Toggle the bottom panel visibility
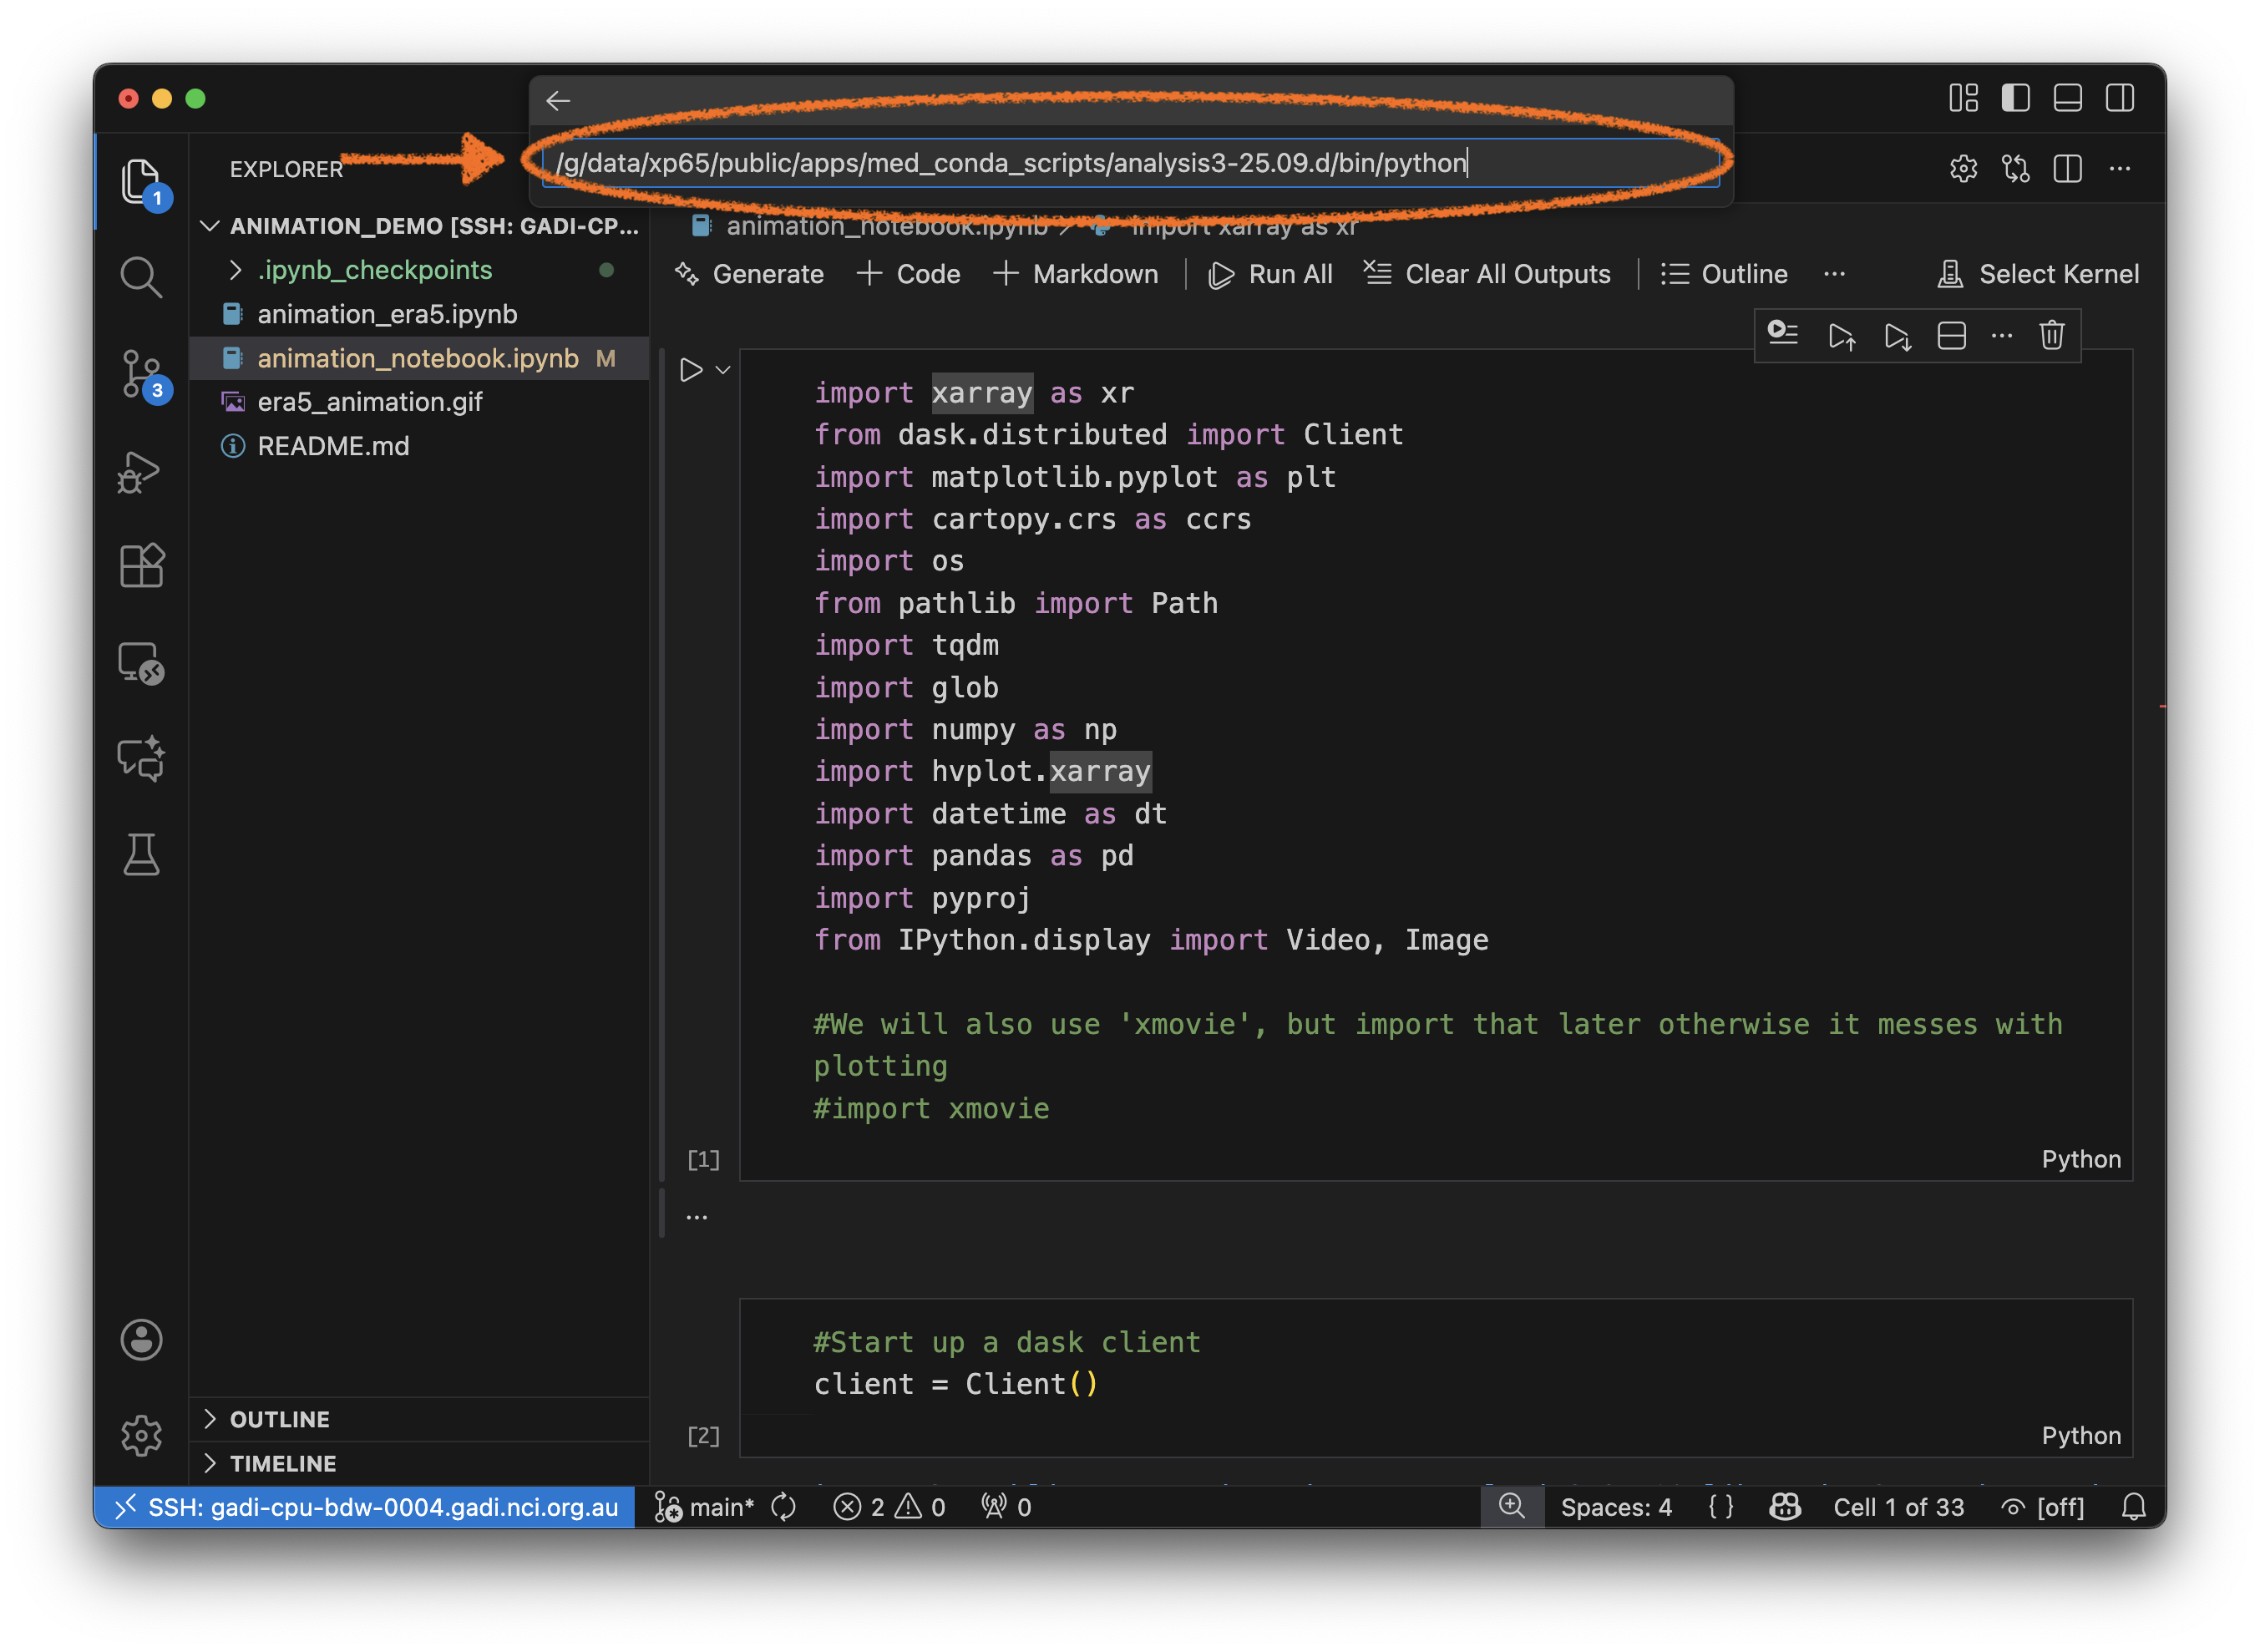The height and width of the screenshot is (1652, 2260). 2067,98
